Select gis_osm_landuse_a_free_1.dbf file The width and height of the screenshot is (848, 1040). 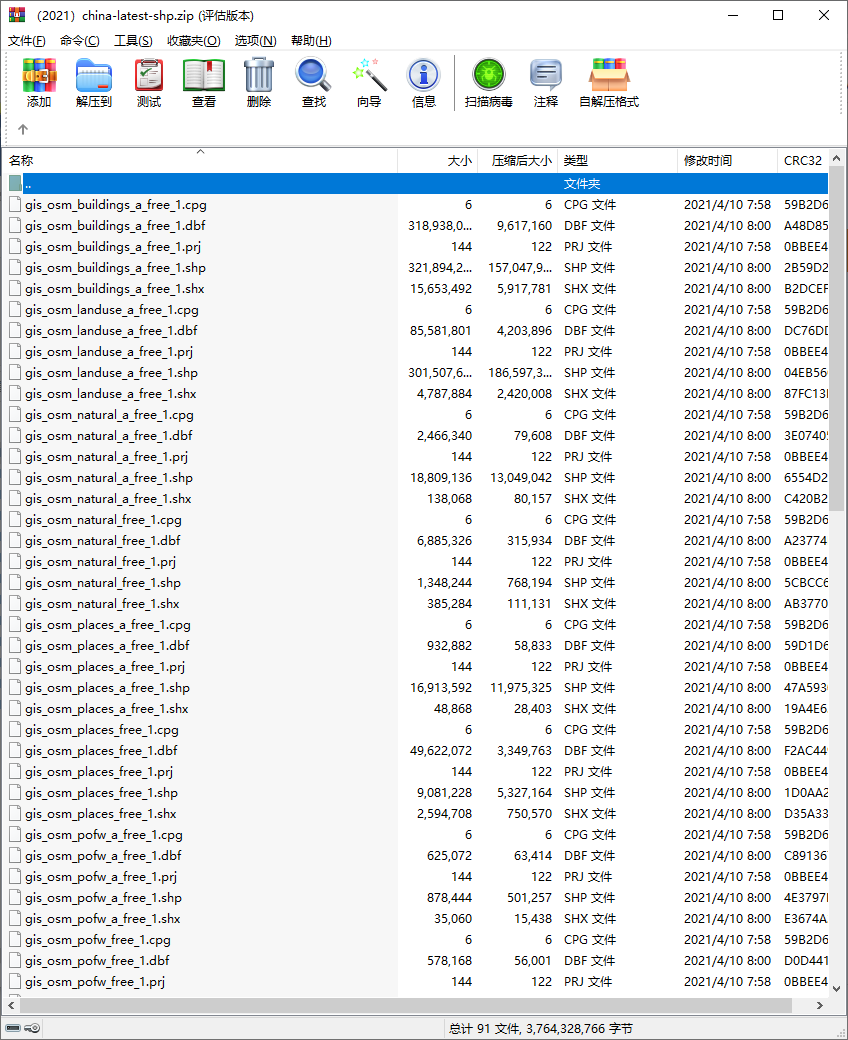[416, 330]
